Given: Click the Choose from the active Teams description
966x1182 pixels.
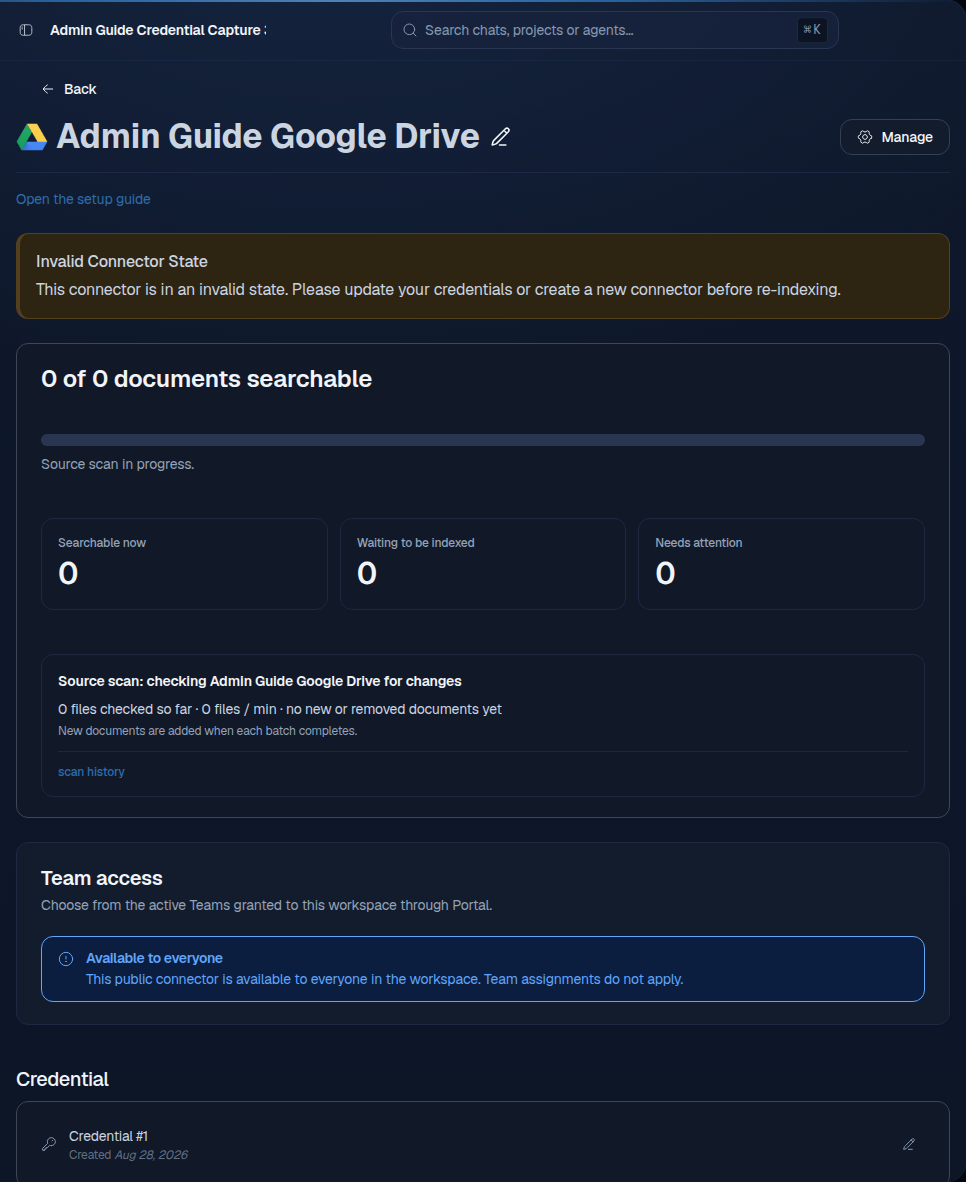Looking at the screenshot, I should (x=266, y=905).
